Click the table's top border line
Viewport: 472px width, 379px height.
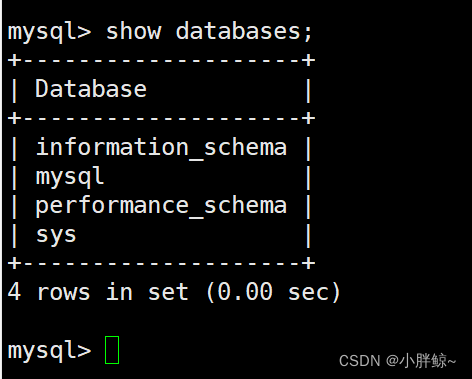(x=161, y=61)
